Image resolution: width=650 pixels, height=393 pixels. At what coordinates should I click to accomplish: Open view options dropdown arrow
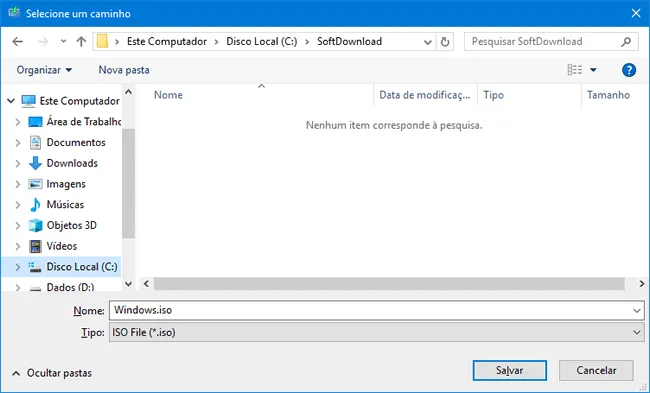pyautogui.click(x=593, y=70)
